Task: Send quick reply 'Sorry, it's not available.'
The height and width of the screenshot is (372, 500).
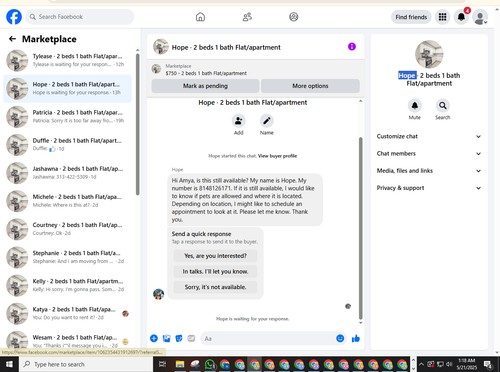Action: click(215, 287)
